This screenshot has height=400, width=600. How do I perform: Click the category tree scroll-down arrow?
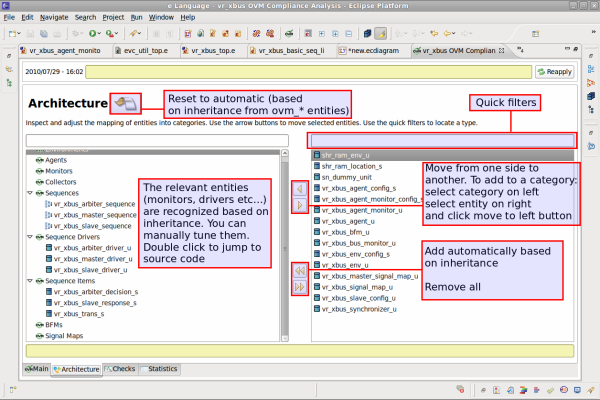point(285,338)
